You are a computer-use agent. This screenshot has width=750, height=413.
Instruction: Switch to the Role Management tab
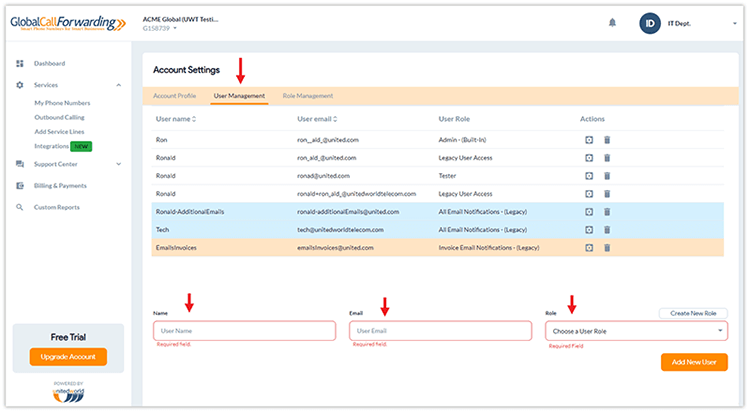[308, 96]
